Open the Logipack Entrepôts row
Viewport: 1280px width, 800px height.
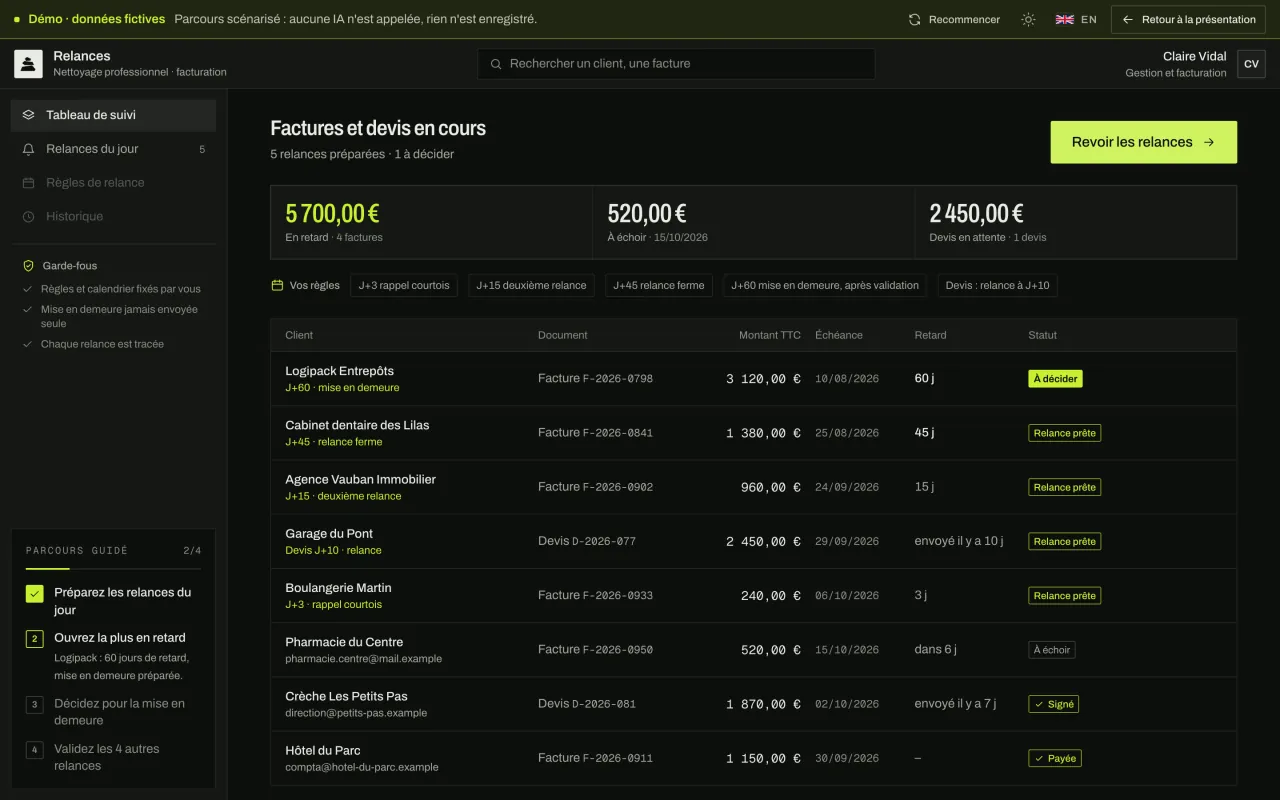tap(753, 379)
